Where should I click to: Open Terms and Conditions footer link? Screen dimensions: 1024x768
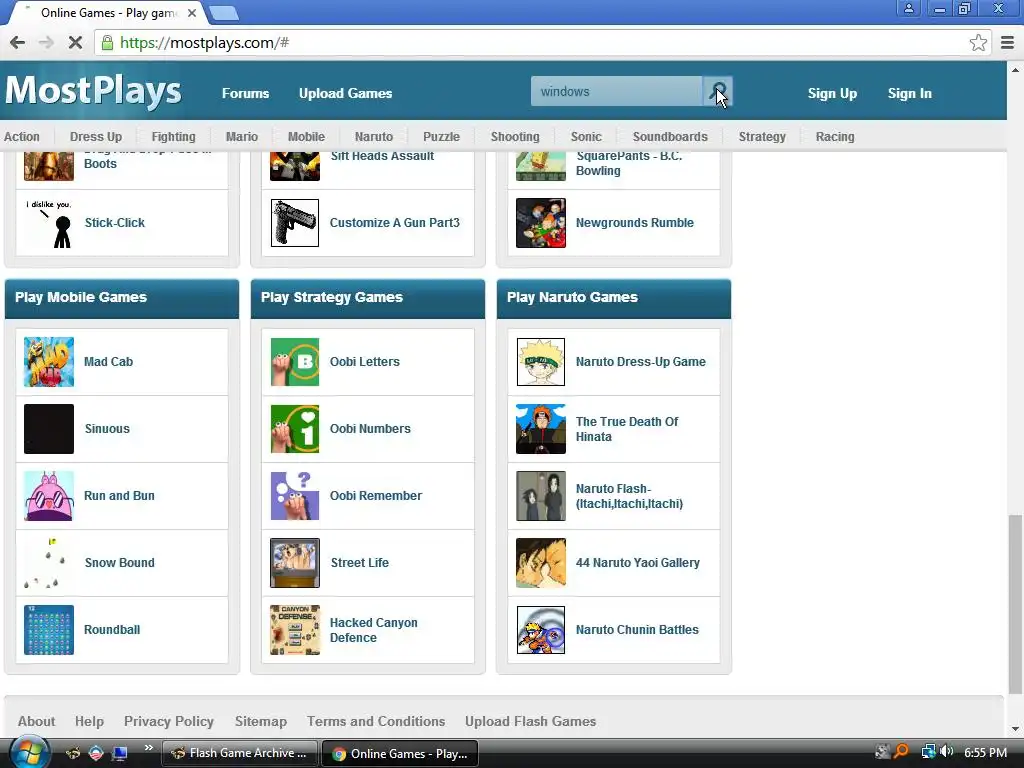(376, 721)
